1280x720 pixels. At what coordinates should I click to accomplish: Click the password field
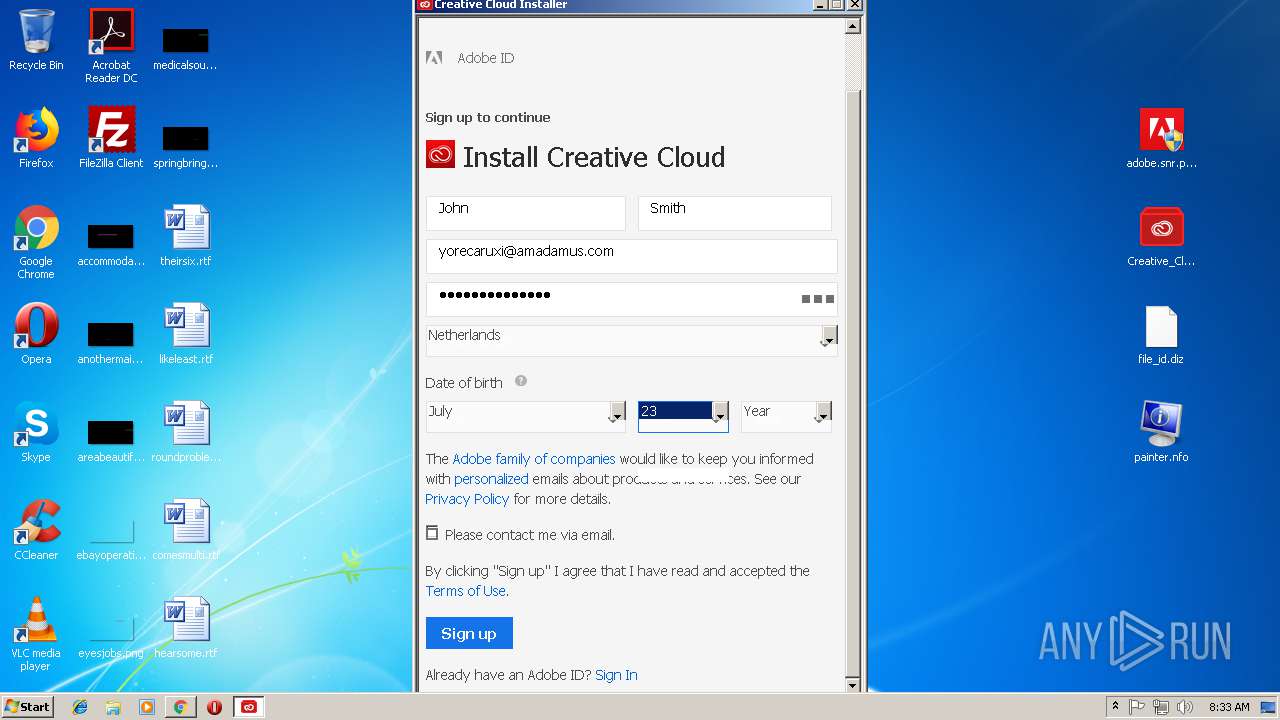[632, 299]
